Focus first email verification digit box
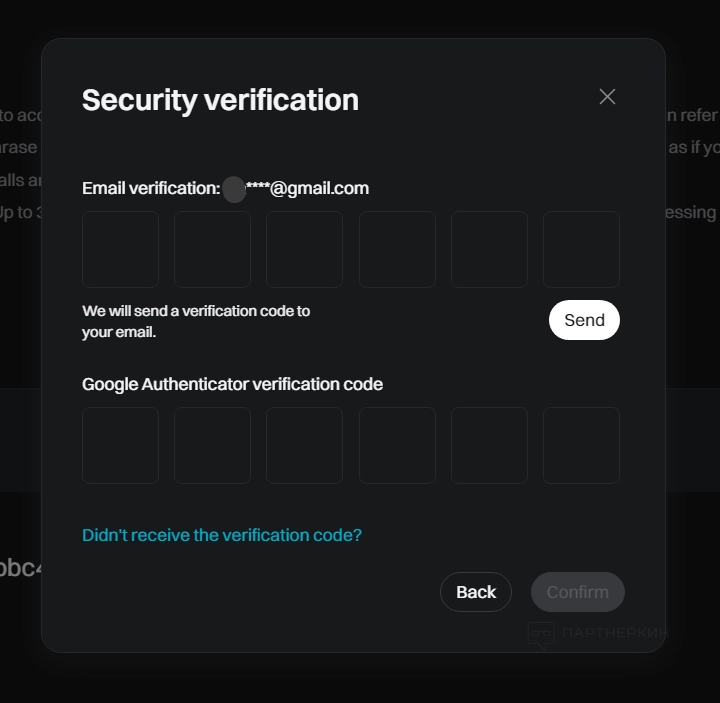This screenshot has width=720, height=703. tap(120, 249)
